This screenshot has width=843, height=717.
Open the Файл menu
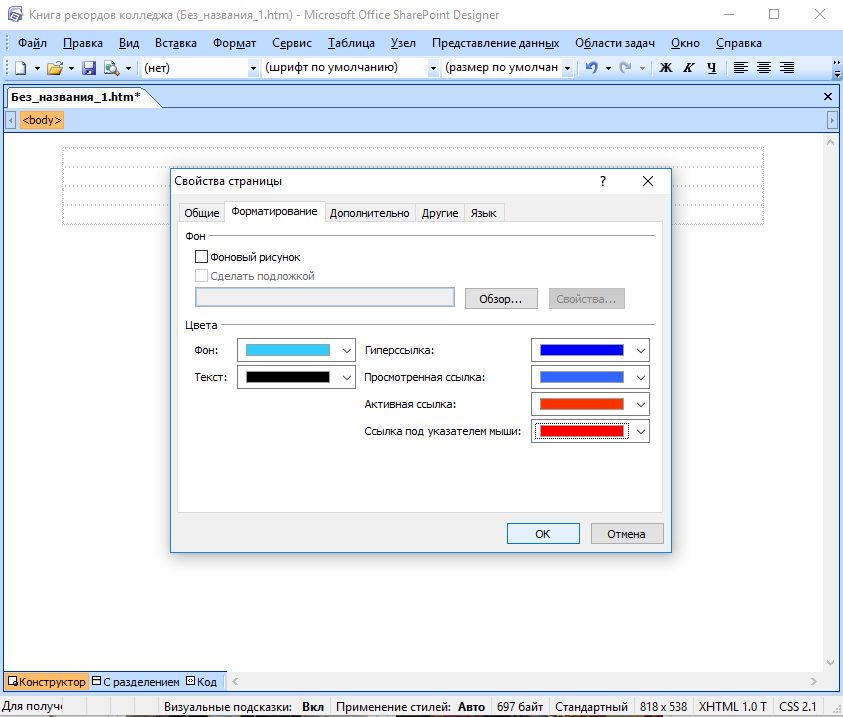(x=32, y=43)
